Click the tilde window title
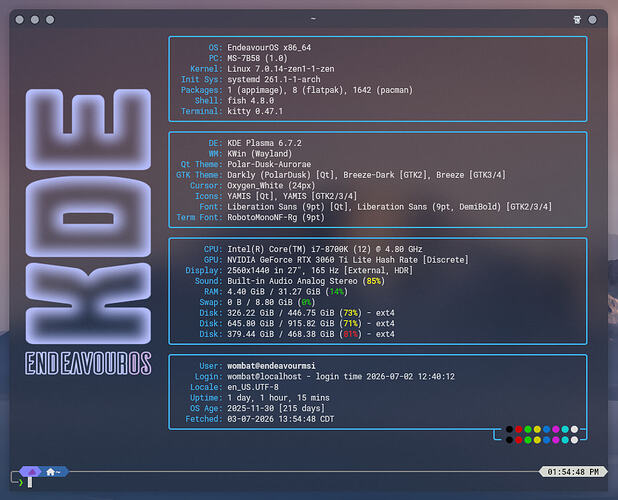 click(313, 19)
